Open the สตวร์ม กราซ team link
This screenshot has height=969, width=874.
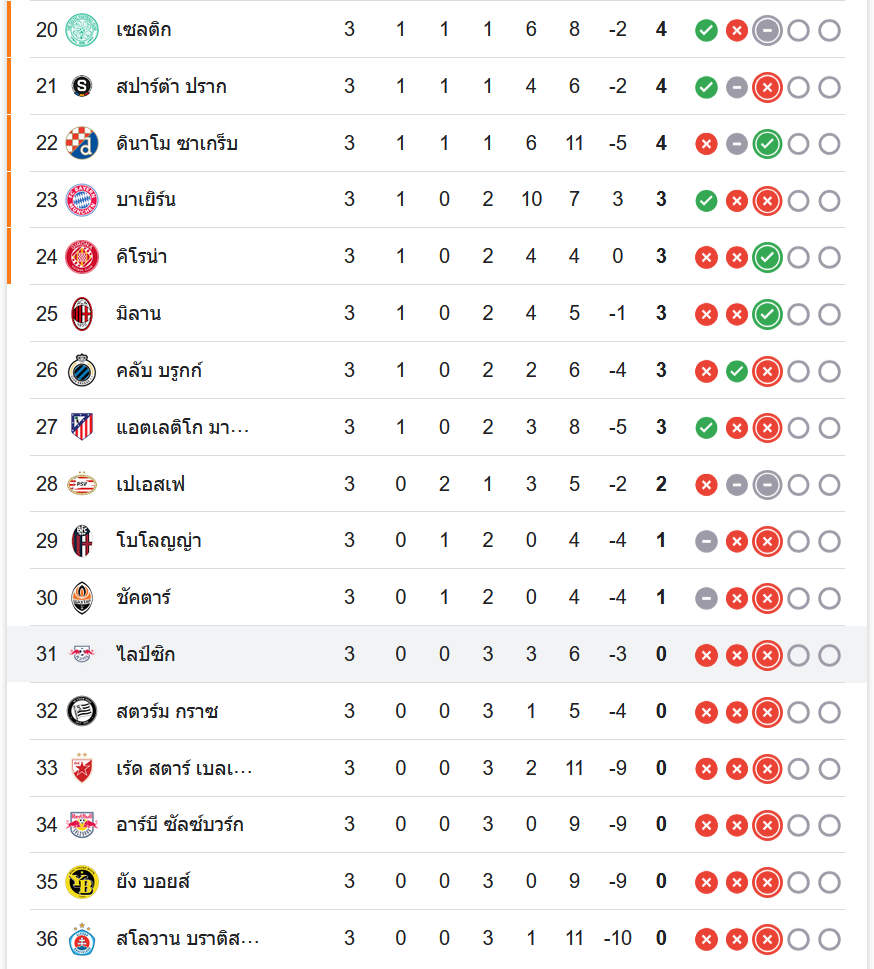point(167,712)
